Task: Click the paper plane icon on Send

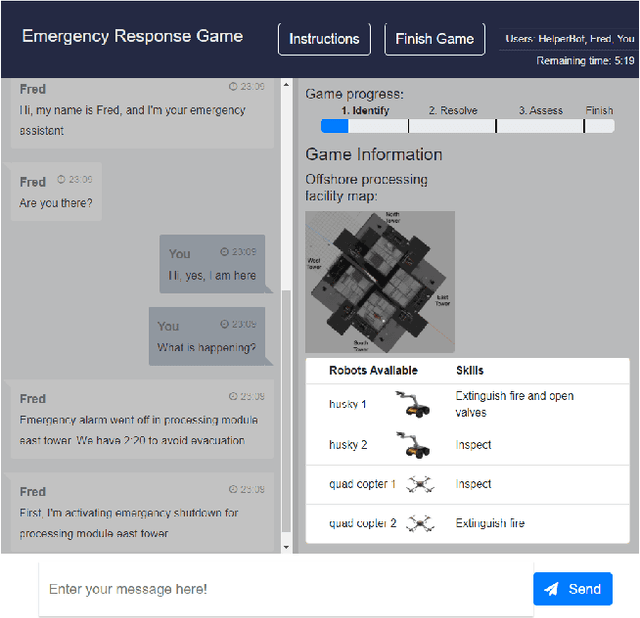Action: (x=552, y=589)
